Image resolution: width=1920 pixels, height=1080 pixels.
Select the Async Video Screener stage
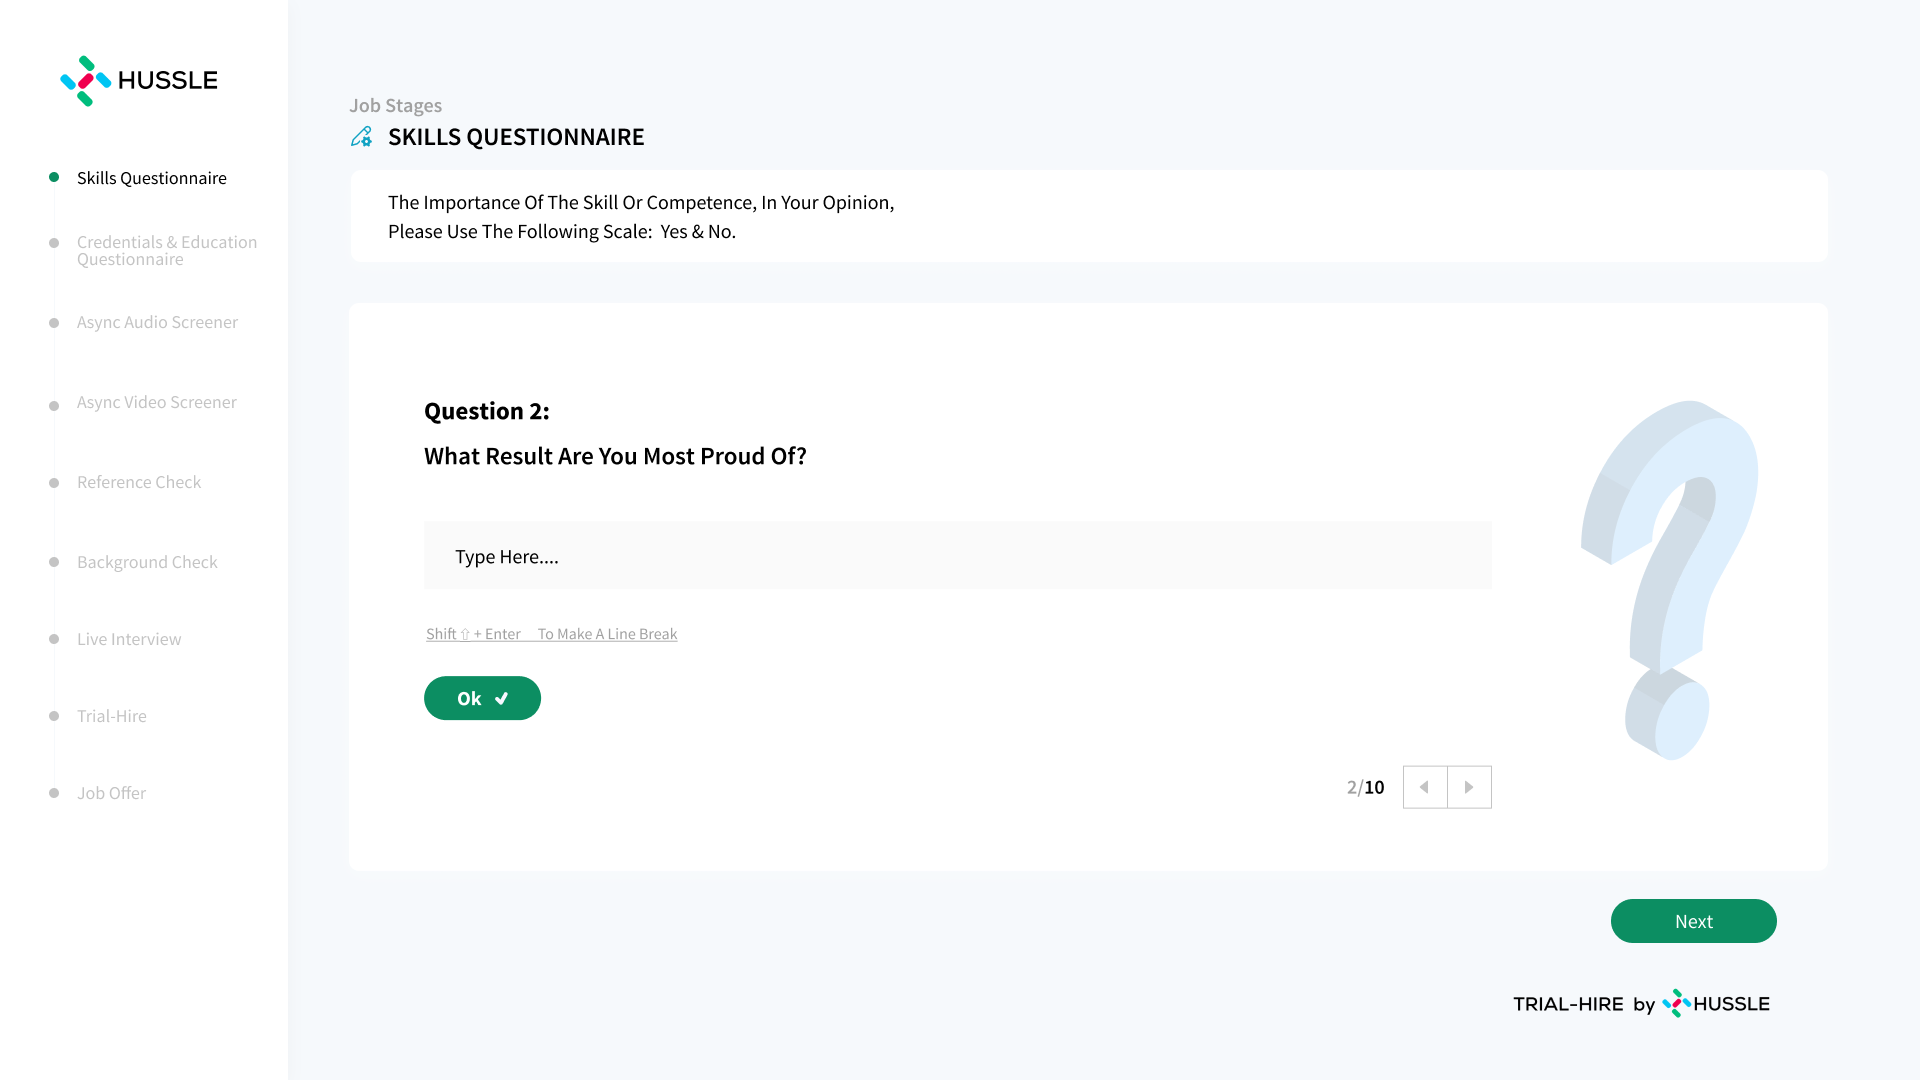157,402
